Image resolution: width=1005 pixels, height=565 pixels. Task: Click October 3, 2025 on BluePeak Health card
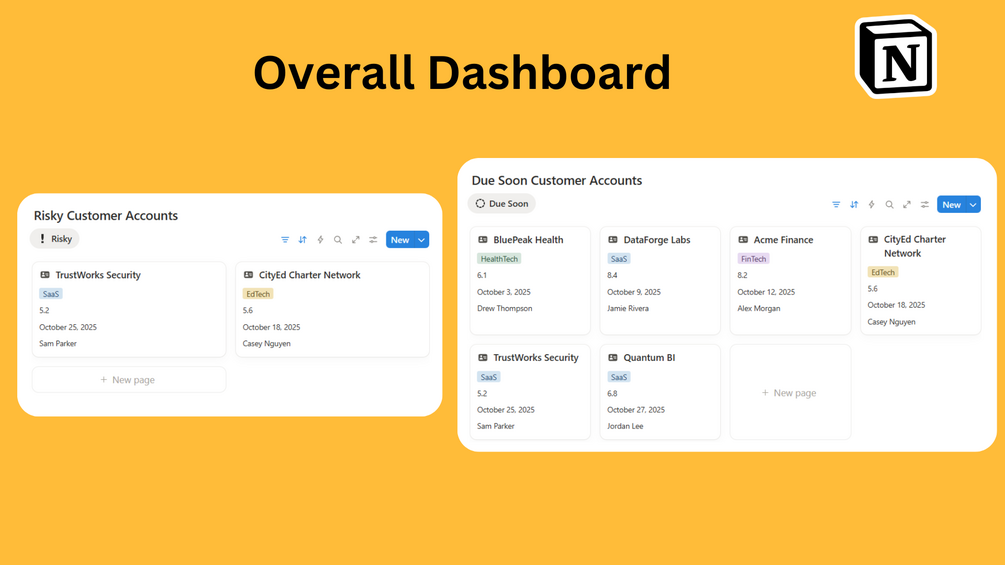504,292
